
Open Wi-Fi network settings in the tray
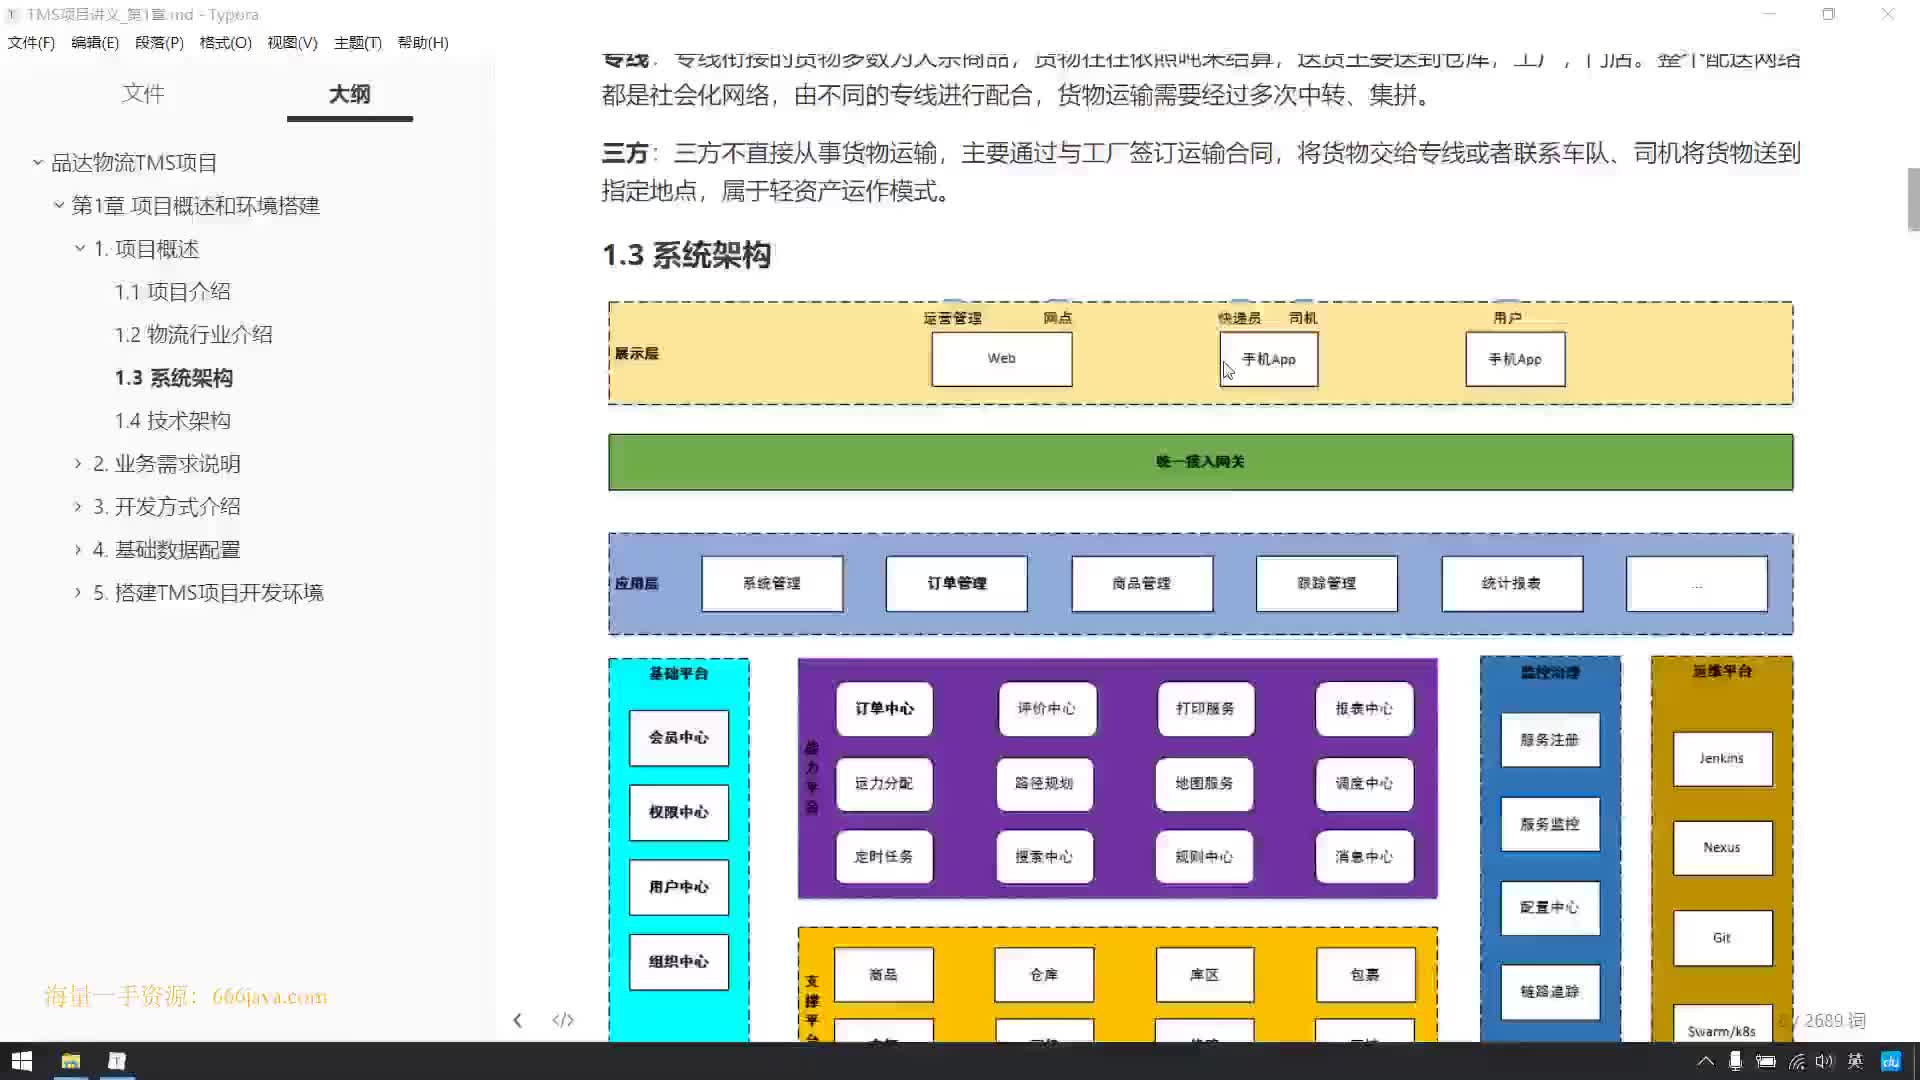coord(1797,1061)
